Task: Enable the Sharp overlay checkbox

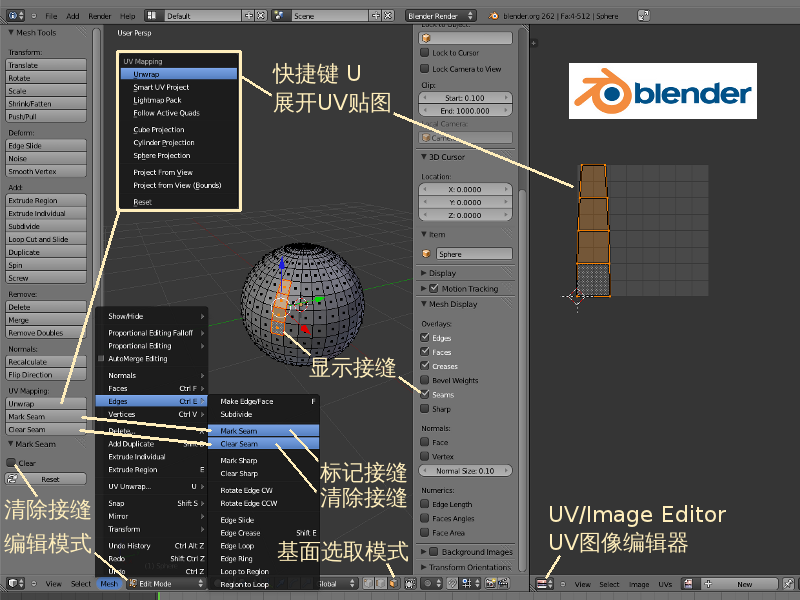Action: point(424,409)
